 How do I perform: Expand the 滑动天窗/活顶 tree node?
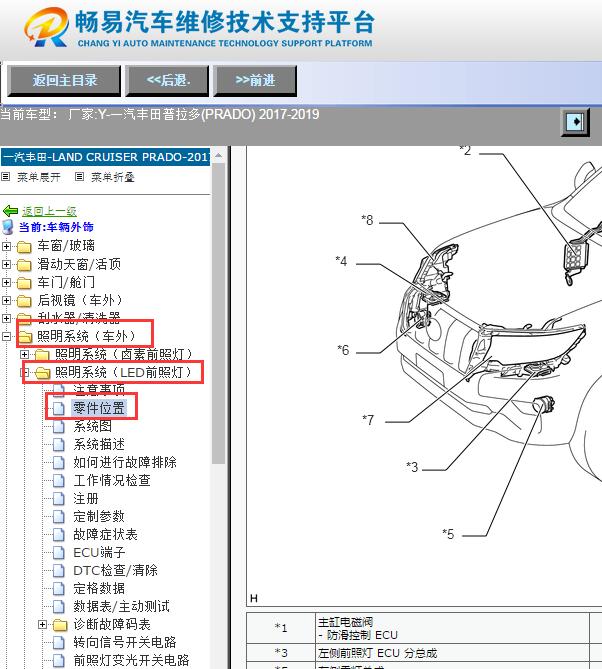6,265
